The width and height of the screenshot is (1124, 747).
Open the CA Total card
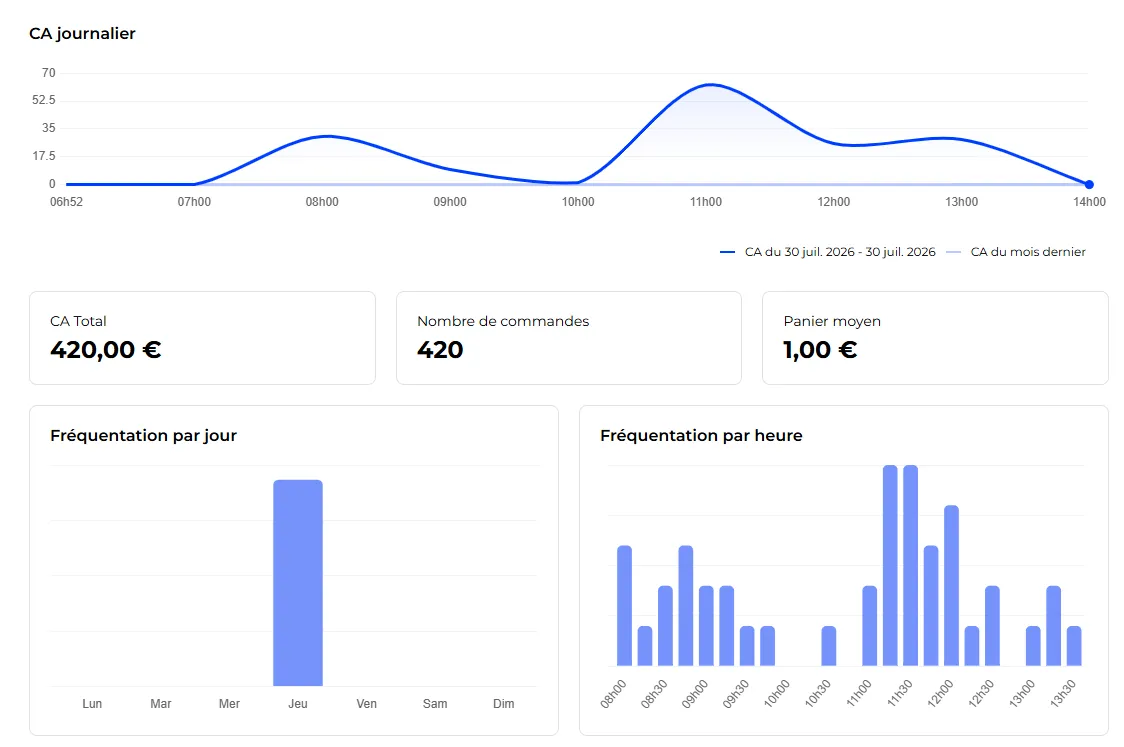[x=202, y=338]
